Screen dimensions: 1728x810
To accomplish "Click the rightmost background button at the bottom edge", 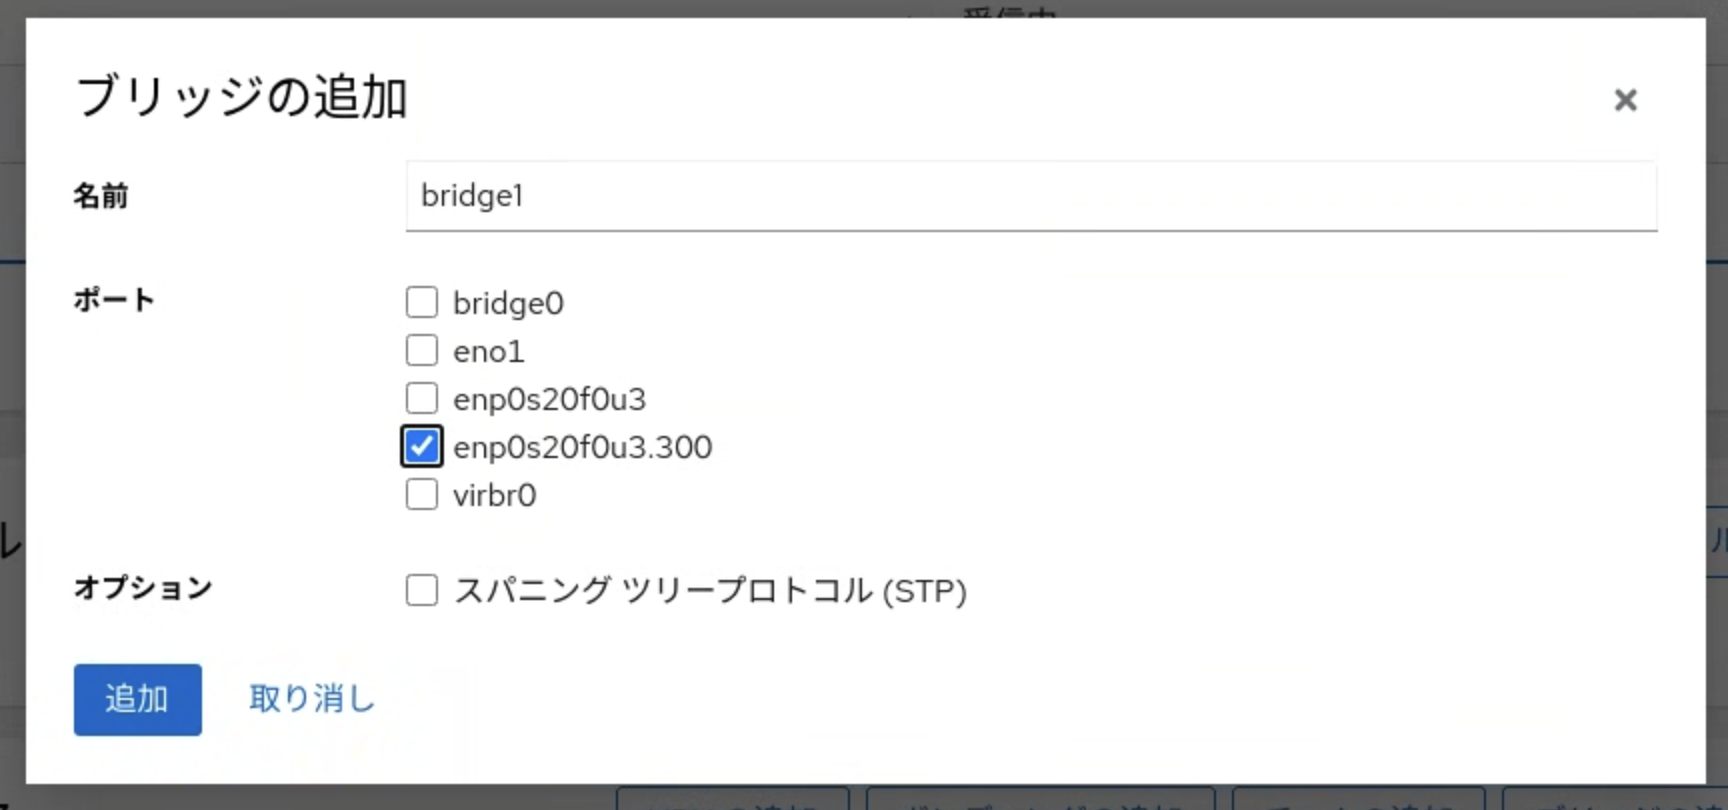I will [x=1610, y=802].
